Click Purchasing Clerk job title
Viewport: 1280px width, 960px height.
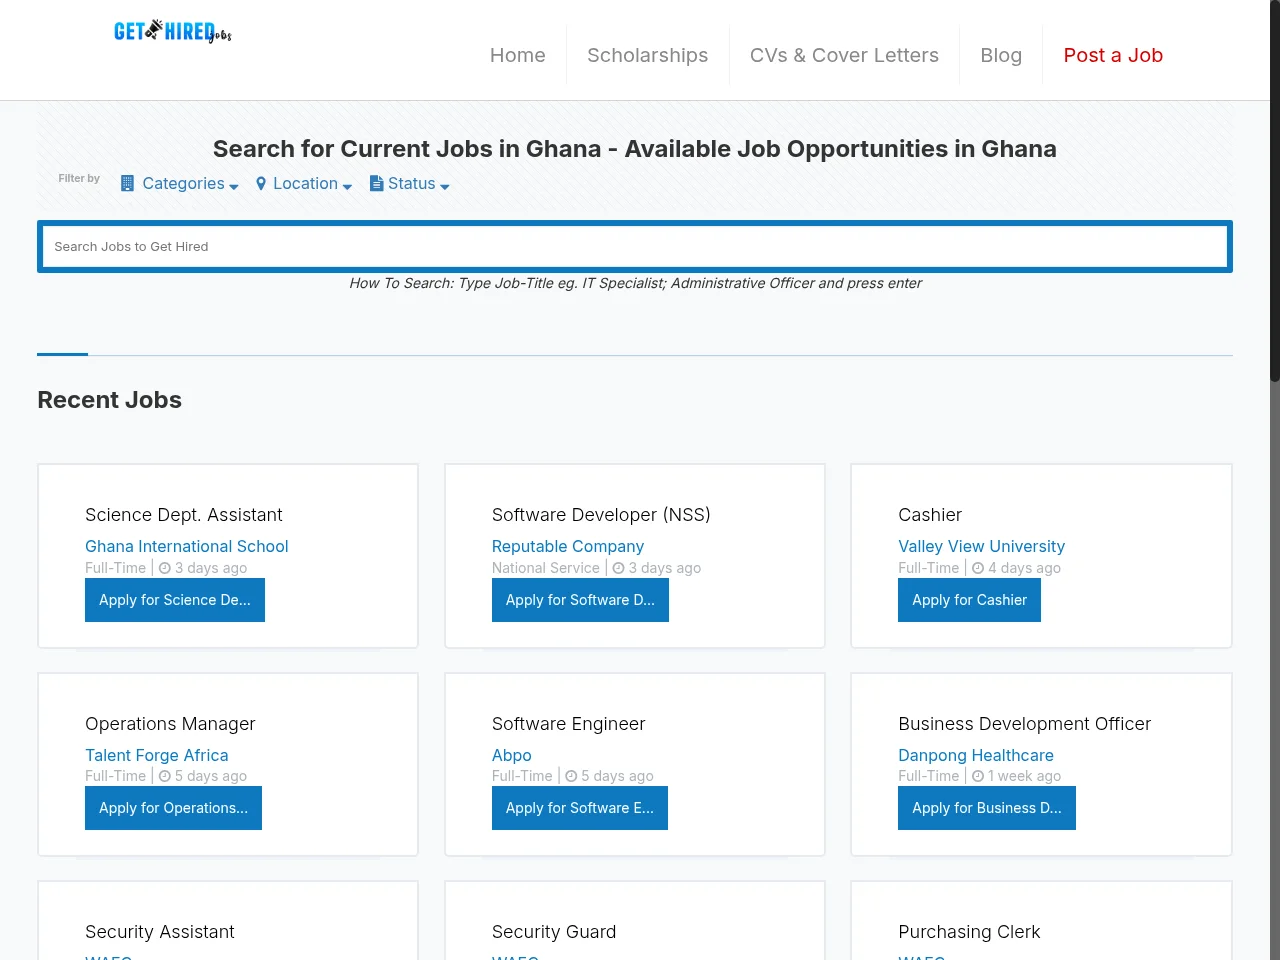(969, 932)
